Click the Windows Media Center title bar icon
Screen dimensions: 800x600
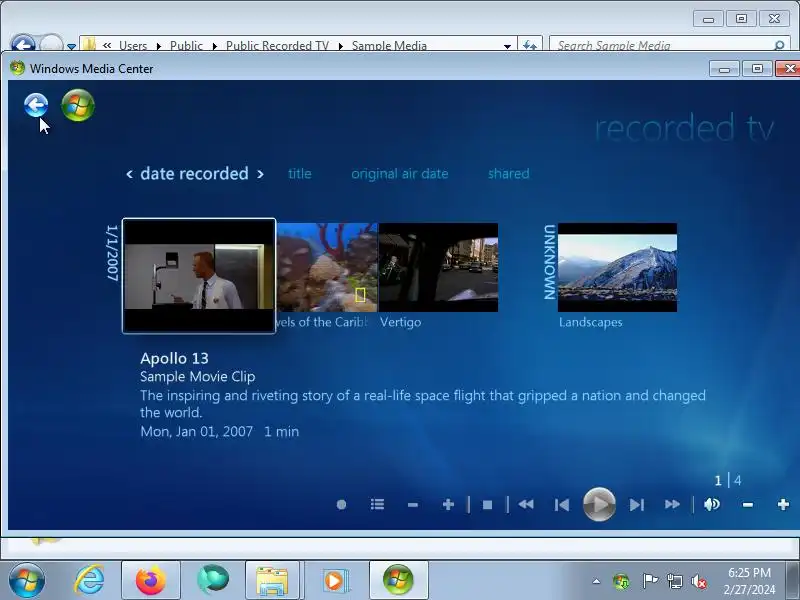pos(17,68)
